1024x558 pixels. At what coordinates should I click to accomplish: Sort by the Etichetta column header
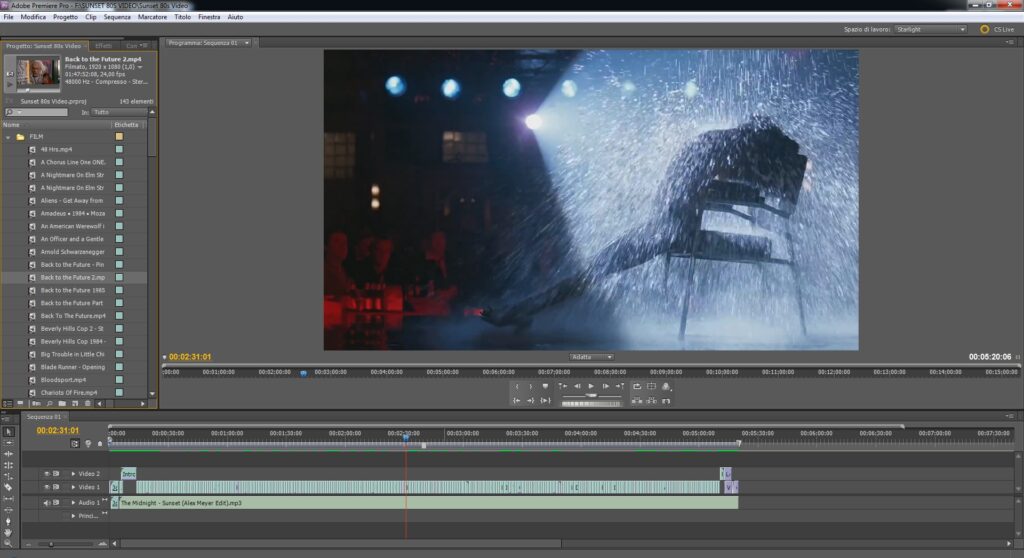126,125
